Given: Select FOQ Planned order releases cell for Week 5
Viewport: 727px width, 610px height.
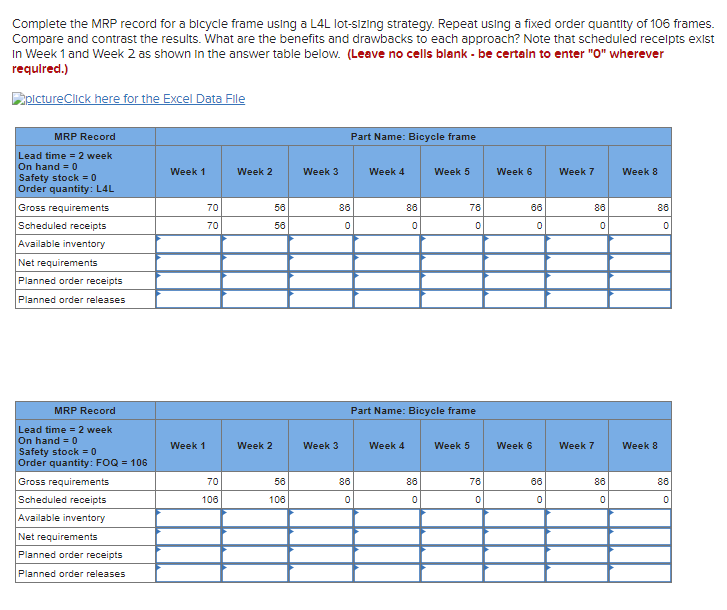Looking at the screenshot, I should click(452, 573).
